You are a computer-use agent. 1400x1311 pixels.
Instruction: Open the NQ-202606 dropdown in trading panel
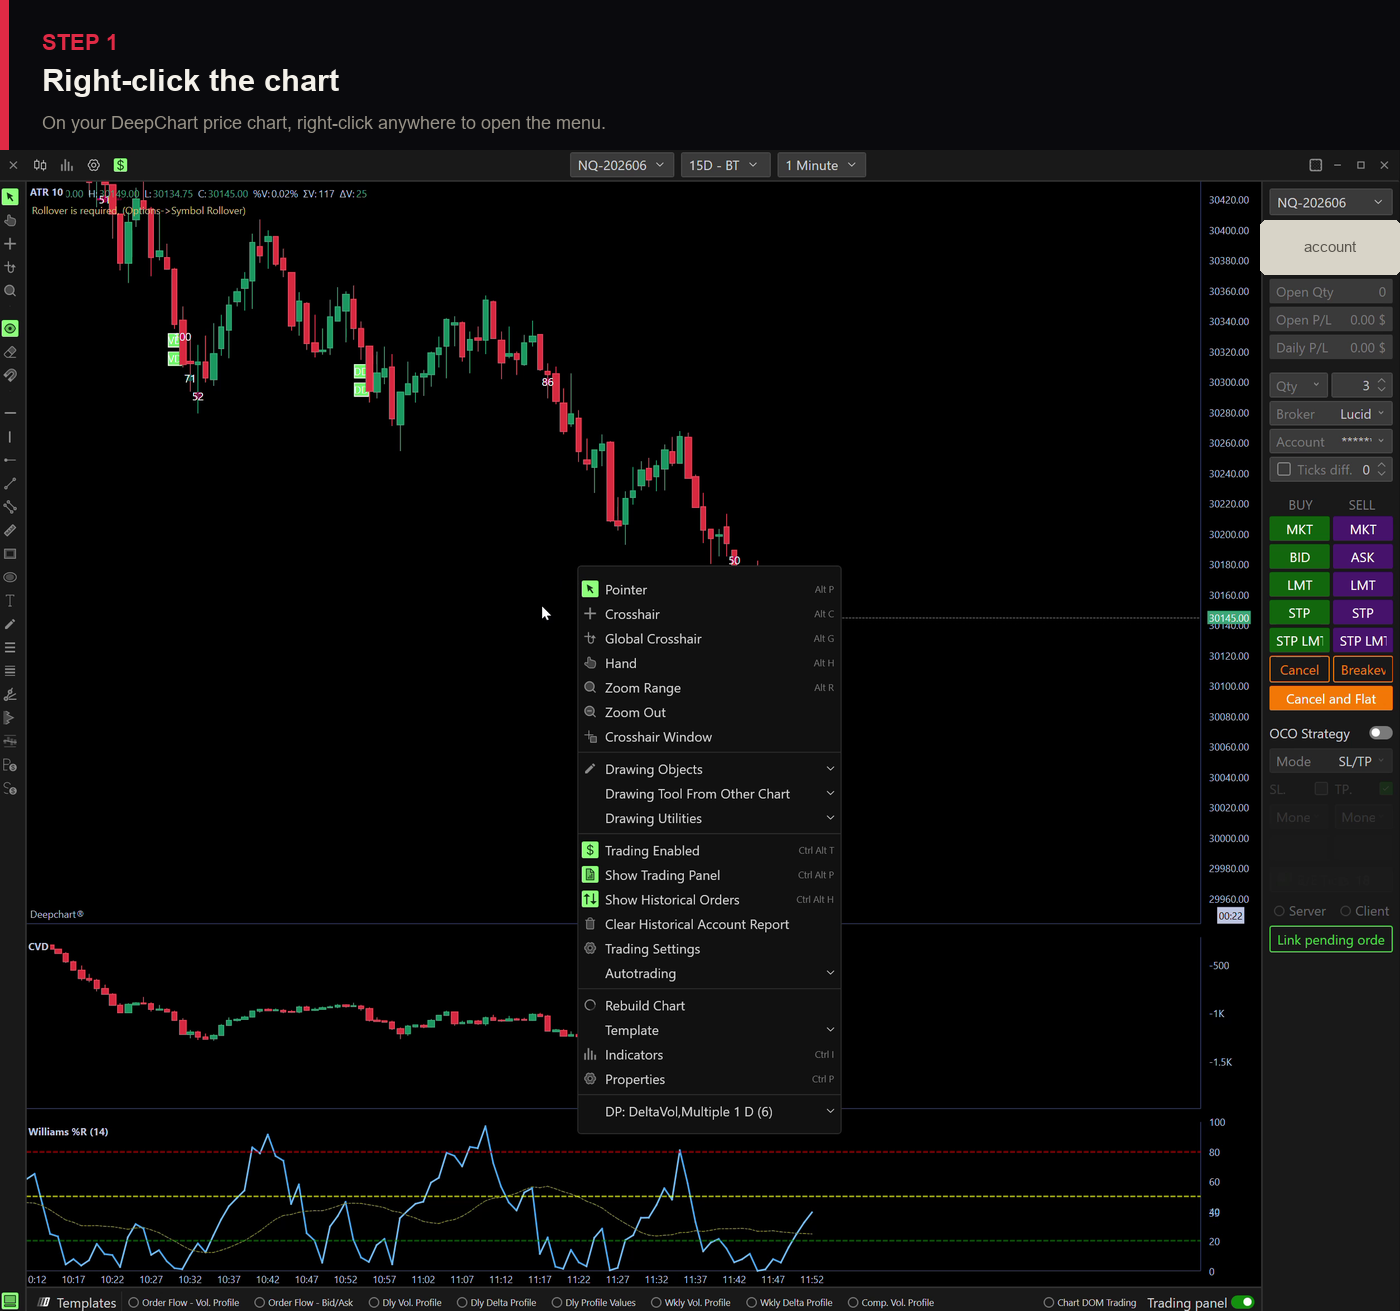click(1330, 202)
